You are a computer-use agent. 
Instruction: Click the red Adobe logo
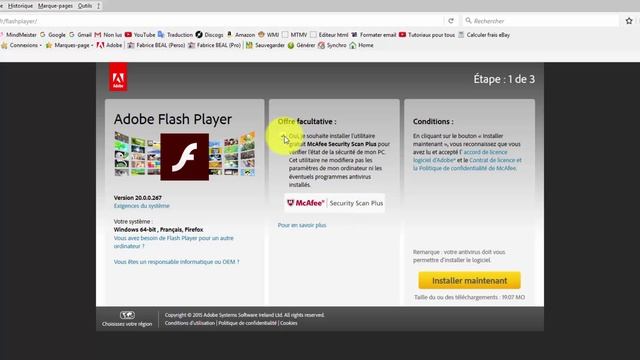click(118, 77)
